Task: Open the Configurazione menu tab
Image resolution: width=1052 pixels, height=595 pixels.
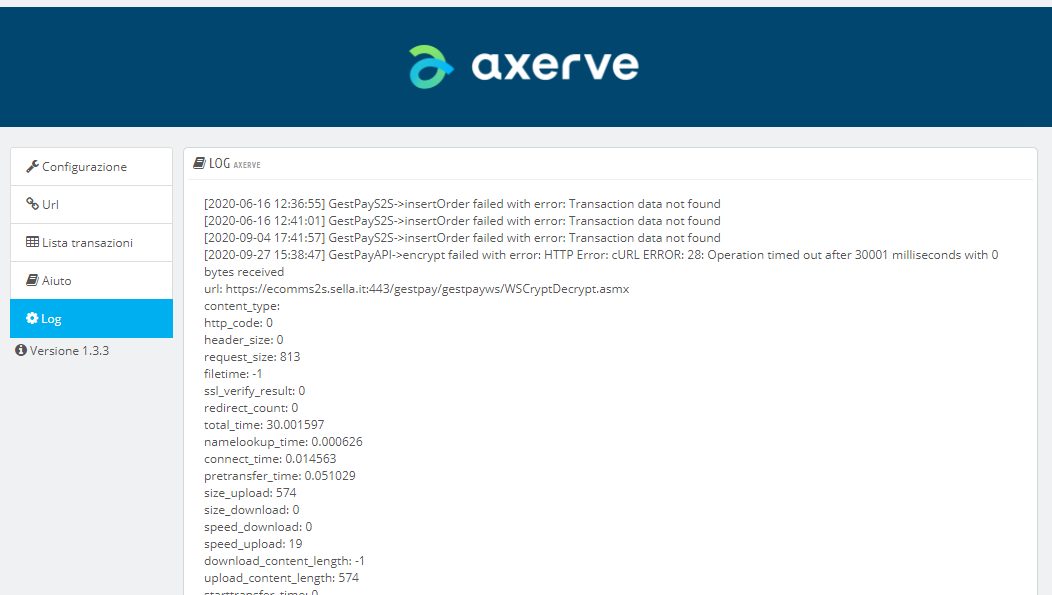Action: click(91, 166)
